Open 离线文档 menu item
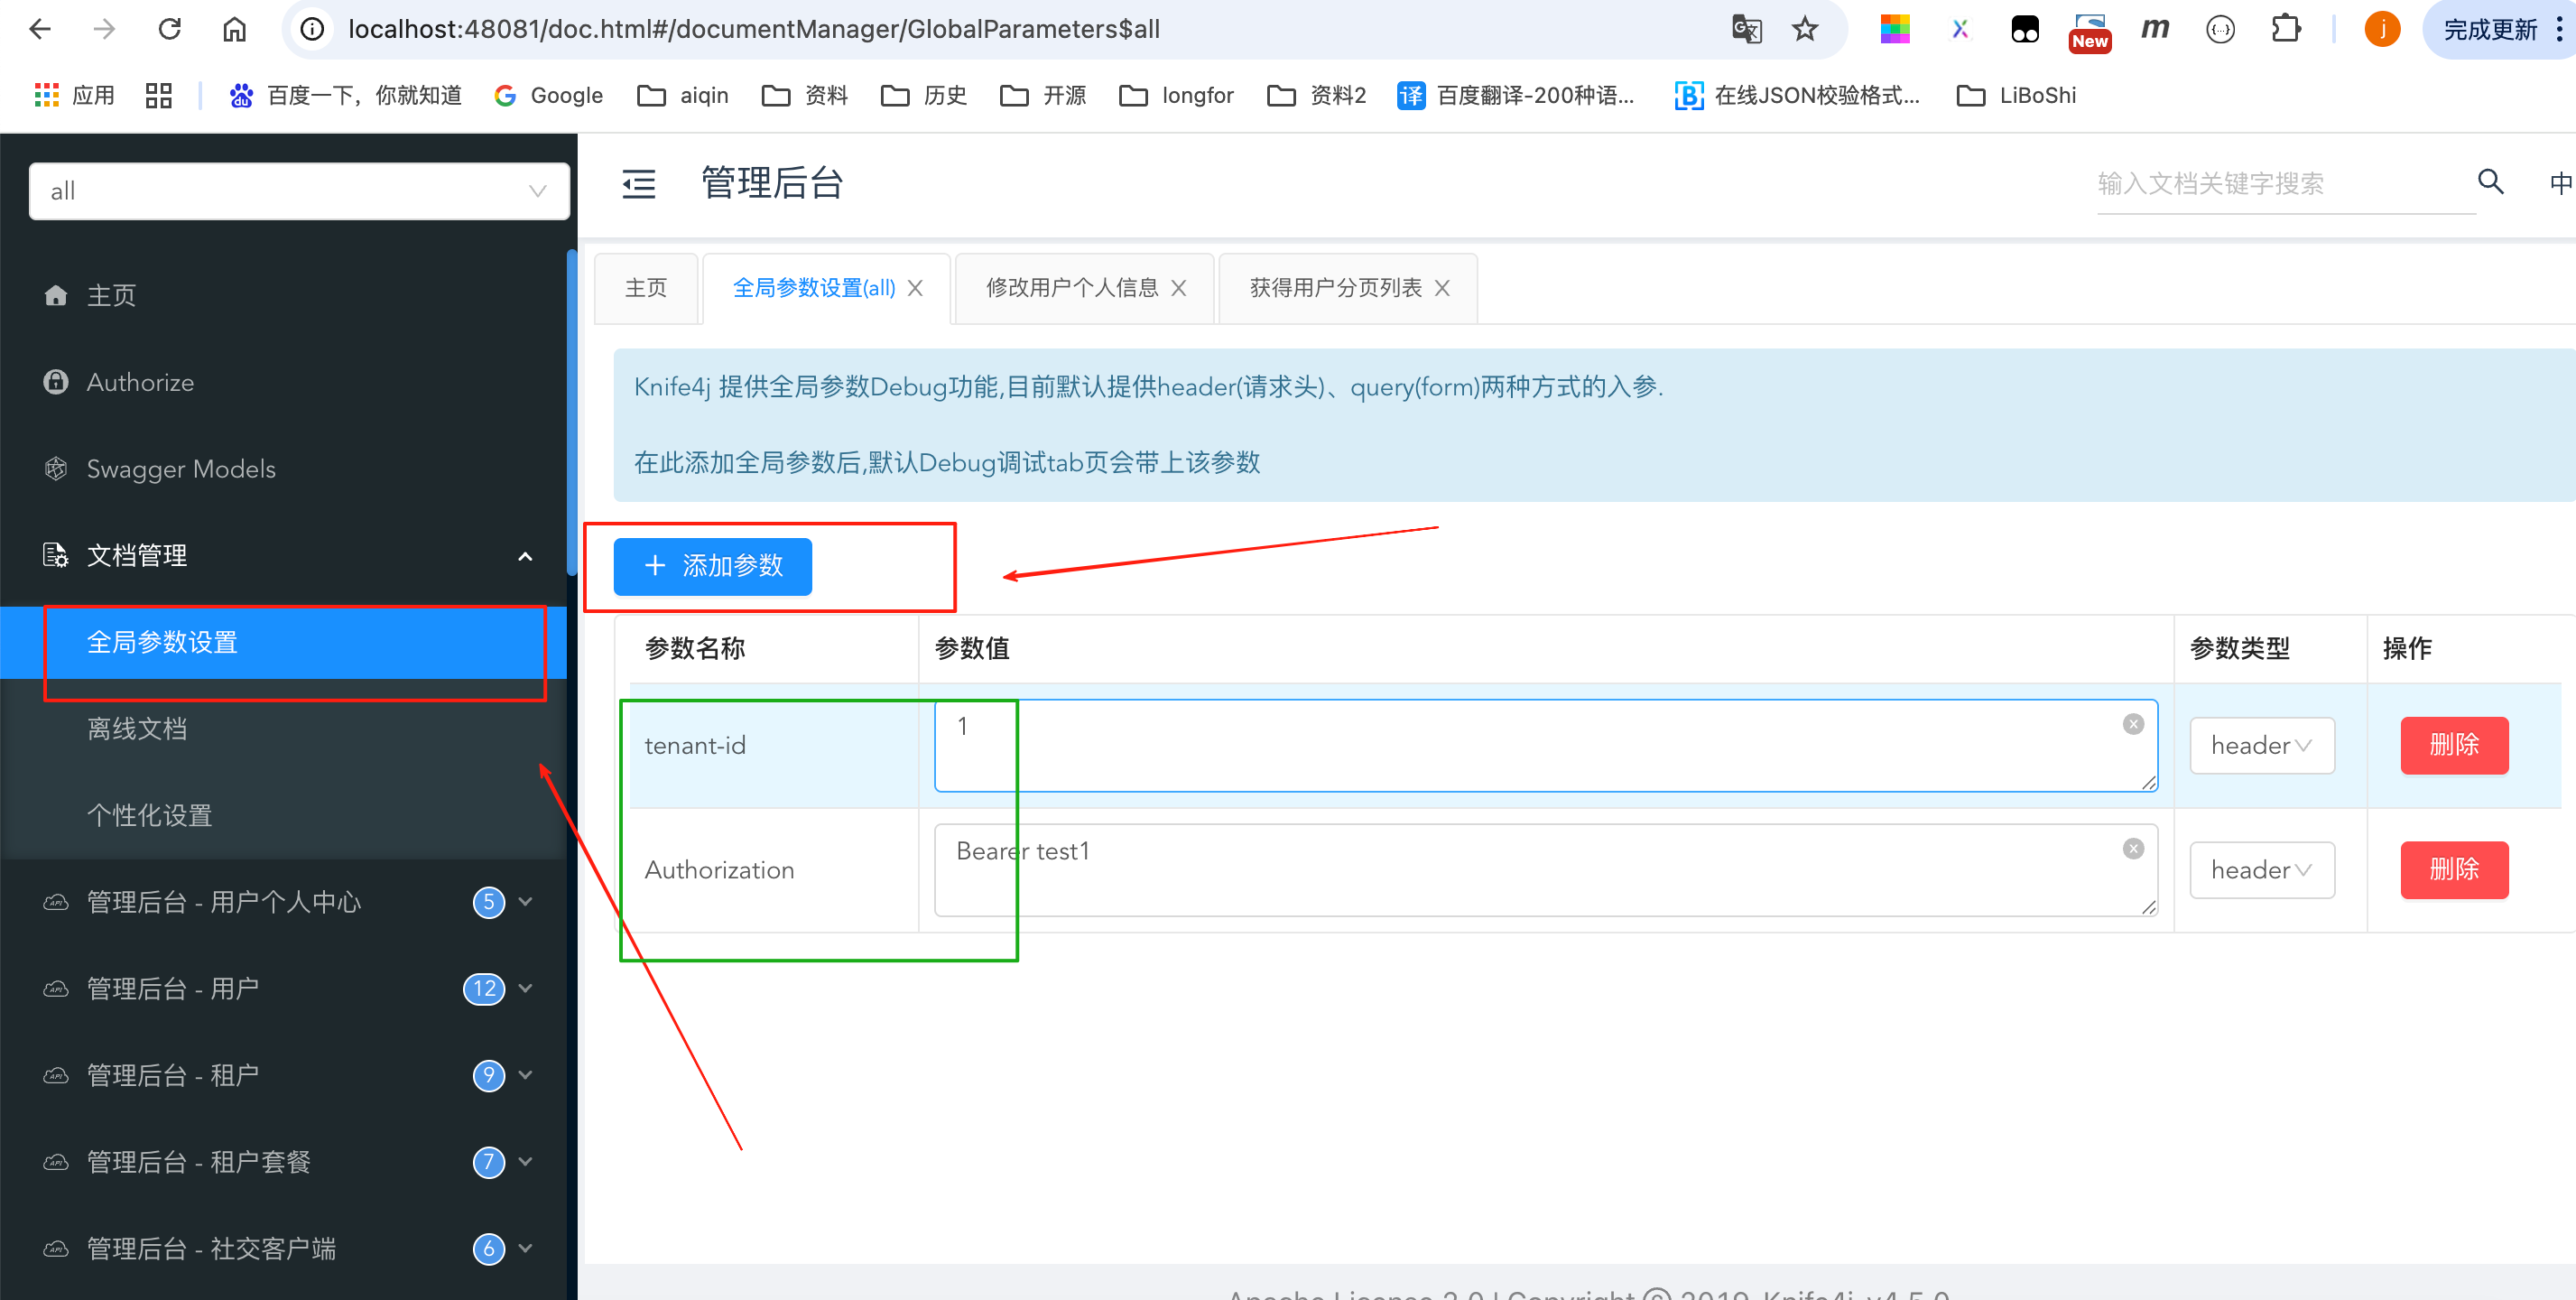Image resolution: width=2576 pixels, height=1300 pixels. point(137,729)
